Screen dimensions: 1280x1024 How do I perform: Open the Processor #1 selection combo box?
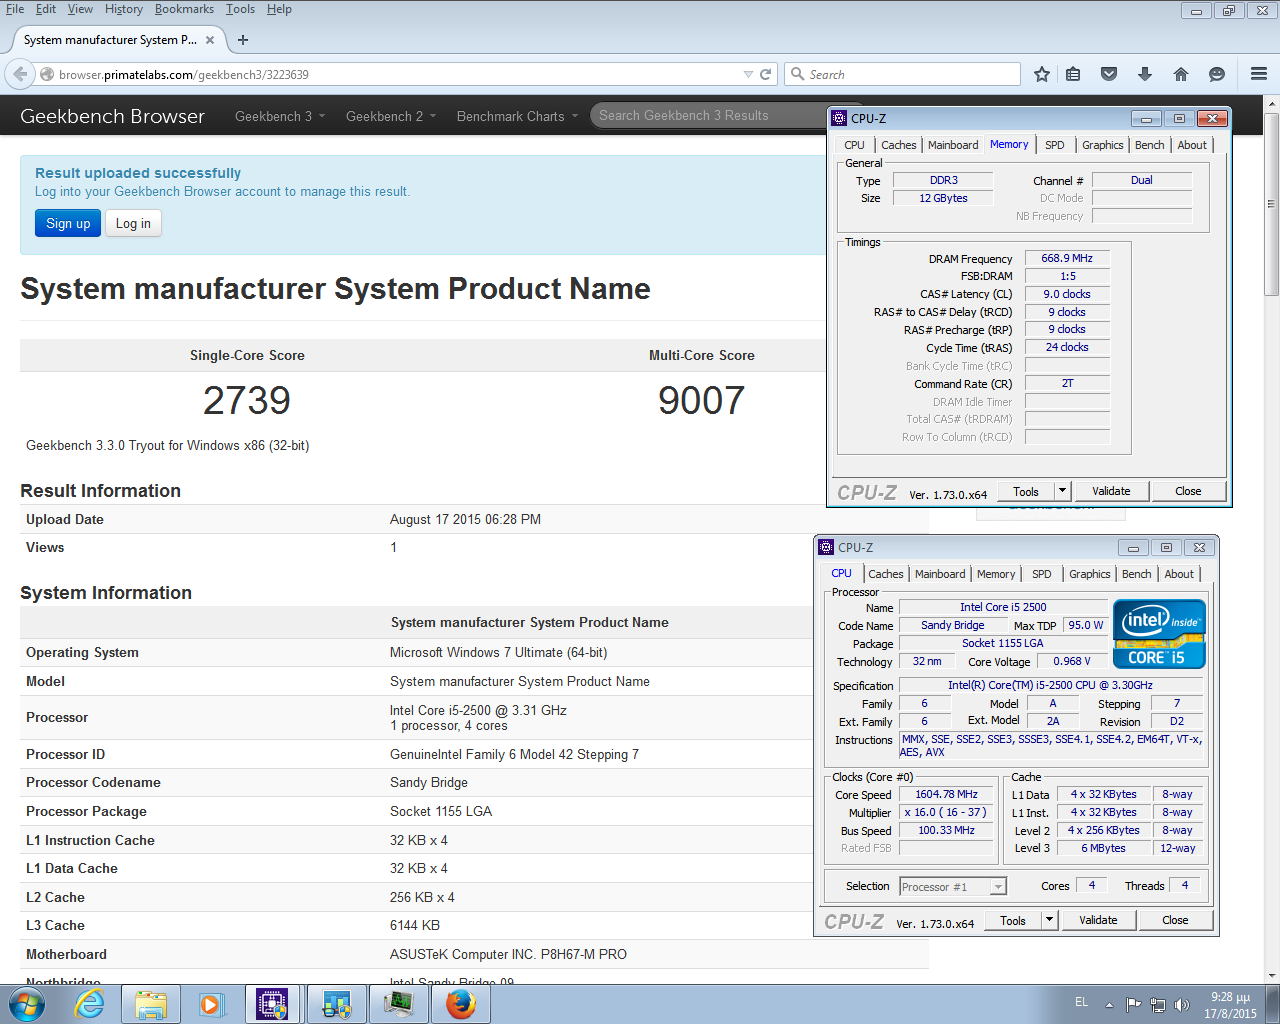pyautogui.click(x=953, y=886)
